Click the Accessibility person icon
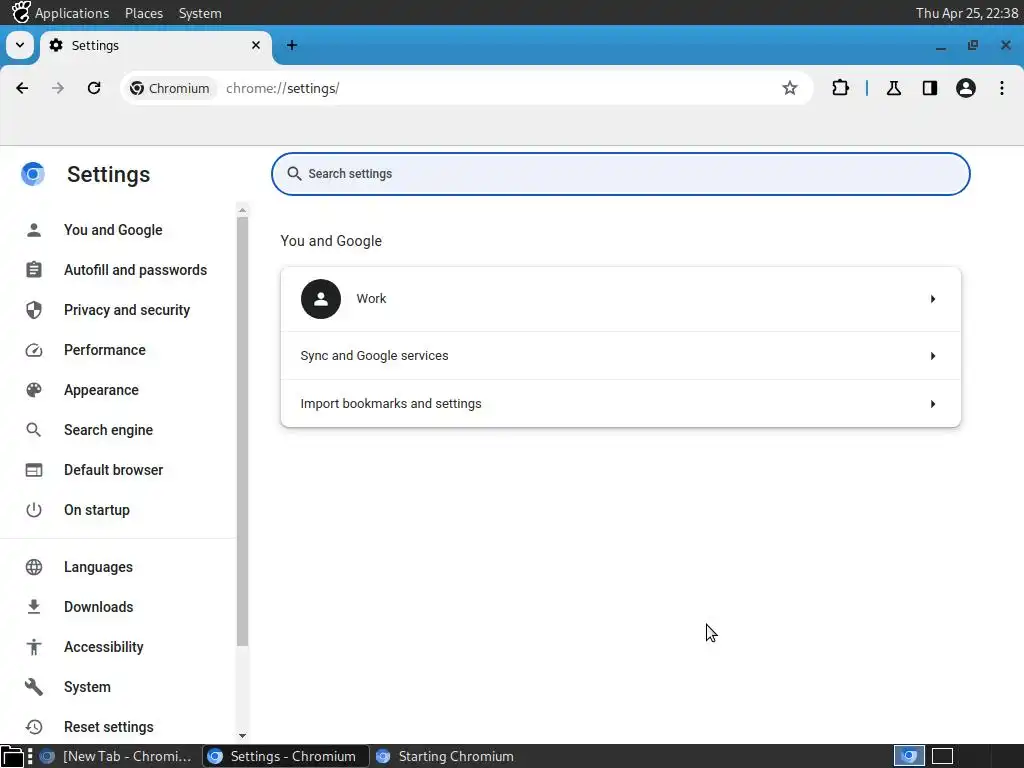1024x768 pixels. point(34,647)
